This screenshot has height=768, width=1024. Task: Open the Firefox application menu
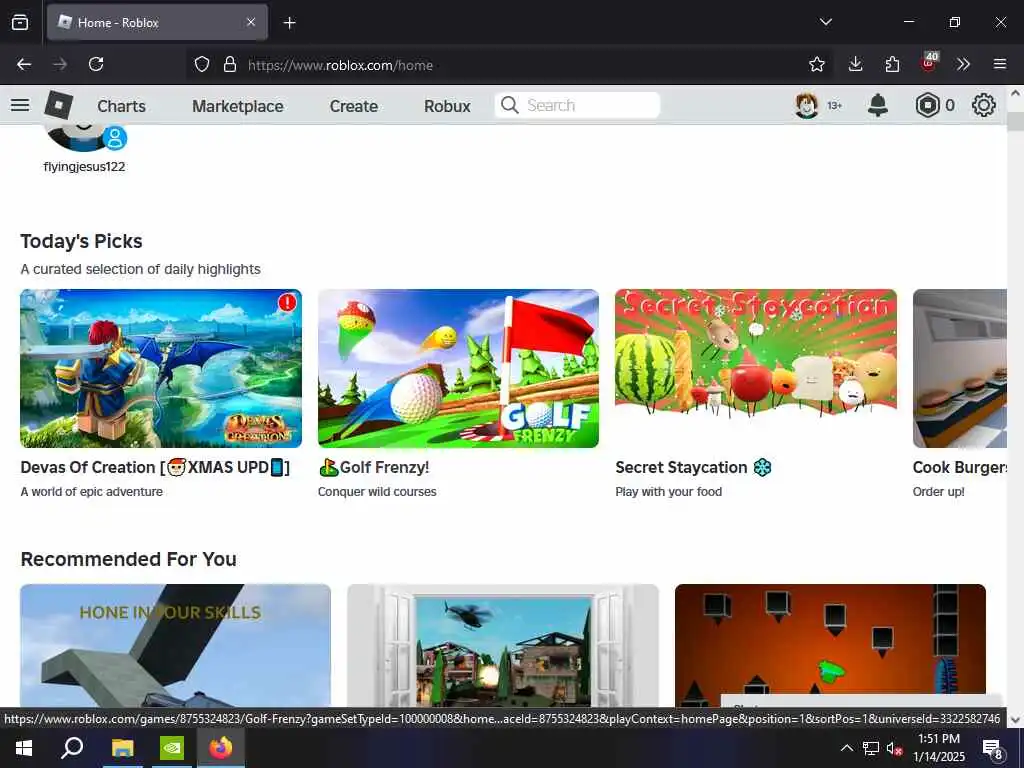[999, 64]
